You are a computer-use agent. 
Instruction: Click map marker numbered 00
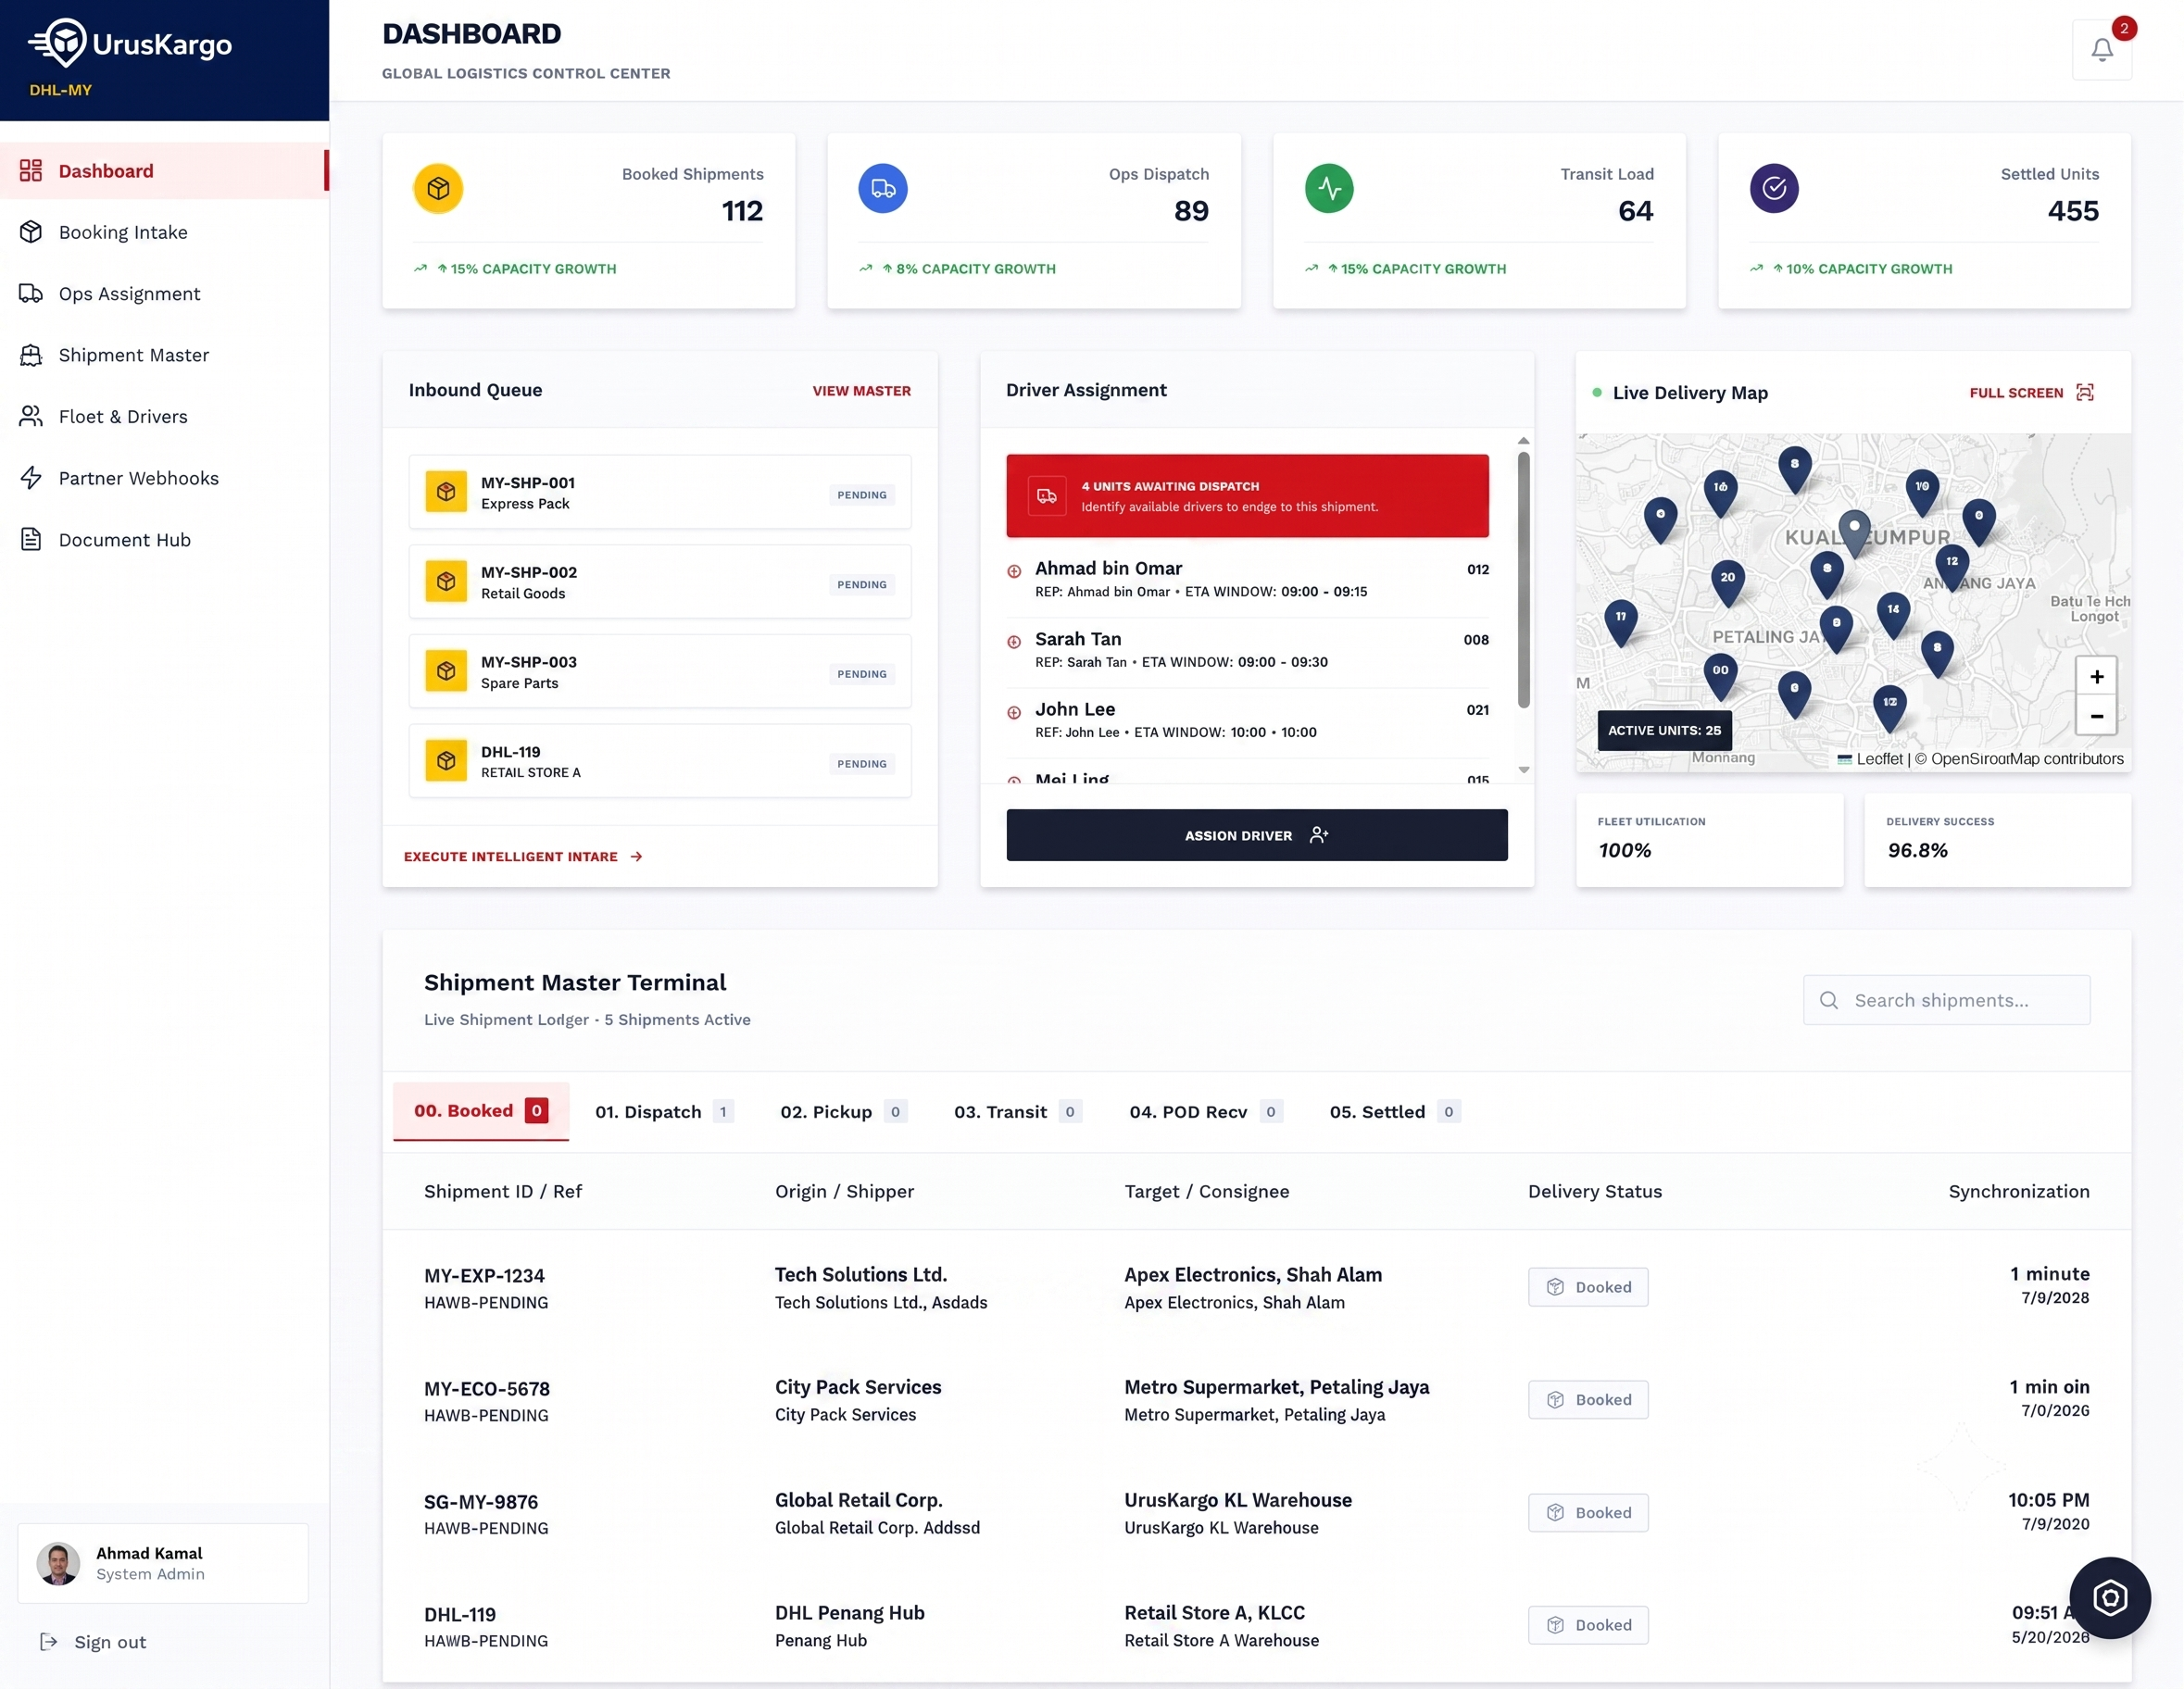pos(1719,676)
